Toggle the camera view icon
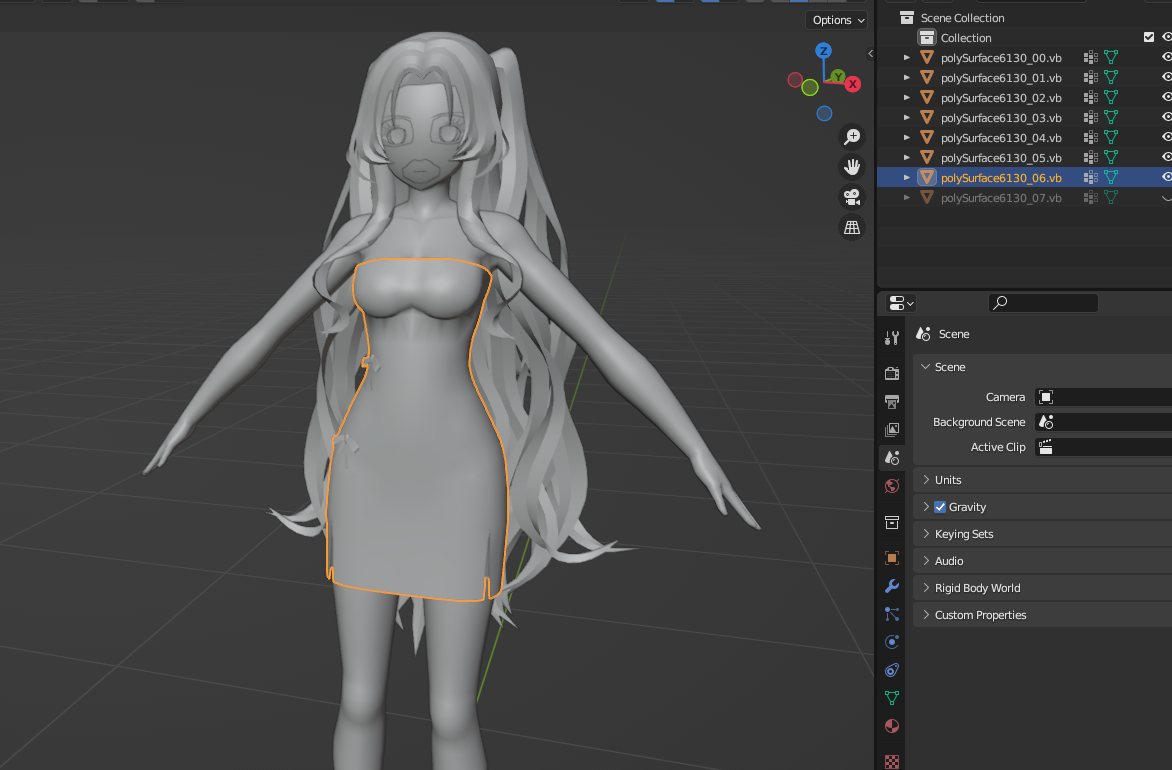The height and width of the screenshot is (770, 1172). (851, 197)
